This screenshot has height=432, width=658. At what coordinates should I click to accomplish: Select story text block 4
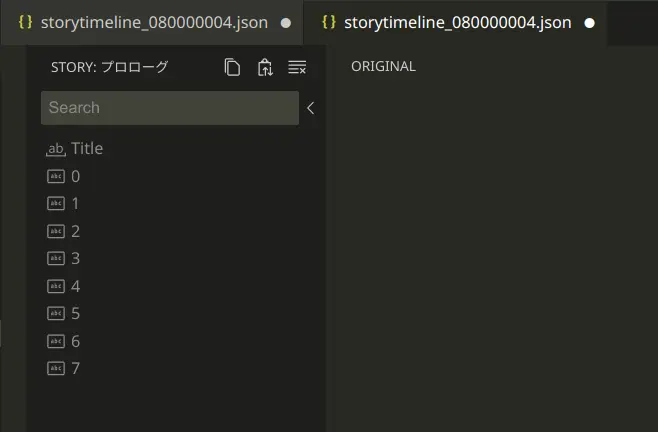click(x=75, y=286)
